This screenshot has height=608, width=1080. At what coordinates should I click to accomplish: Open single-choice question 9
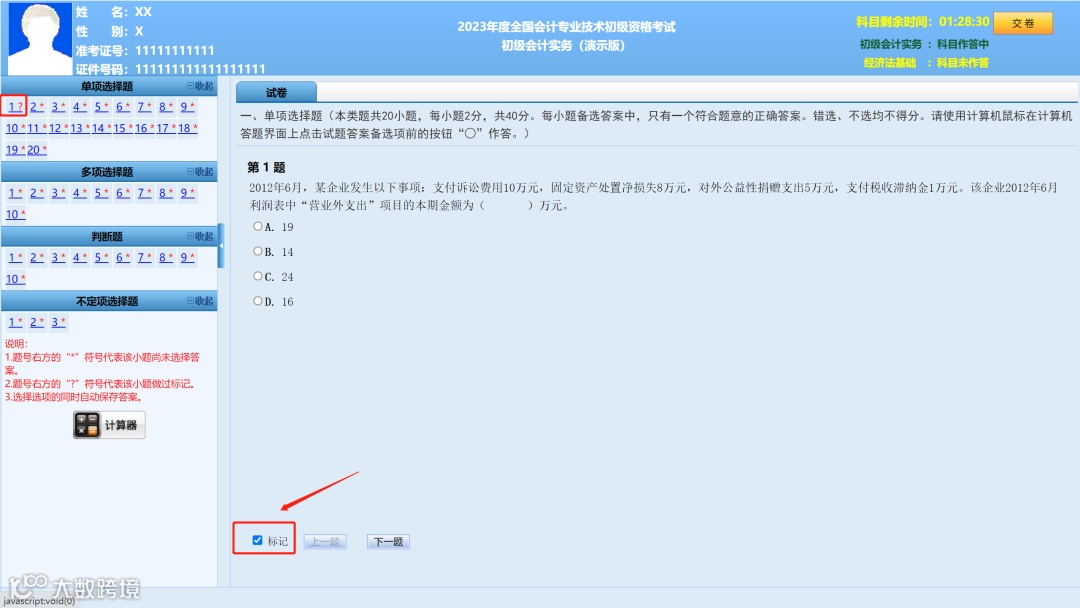[x=187, y=107]
